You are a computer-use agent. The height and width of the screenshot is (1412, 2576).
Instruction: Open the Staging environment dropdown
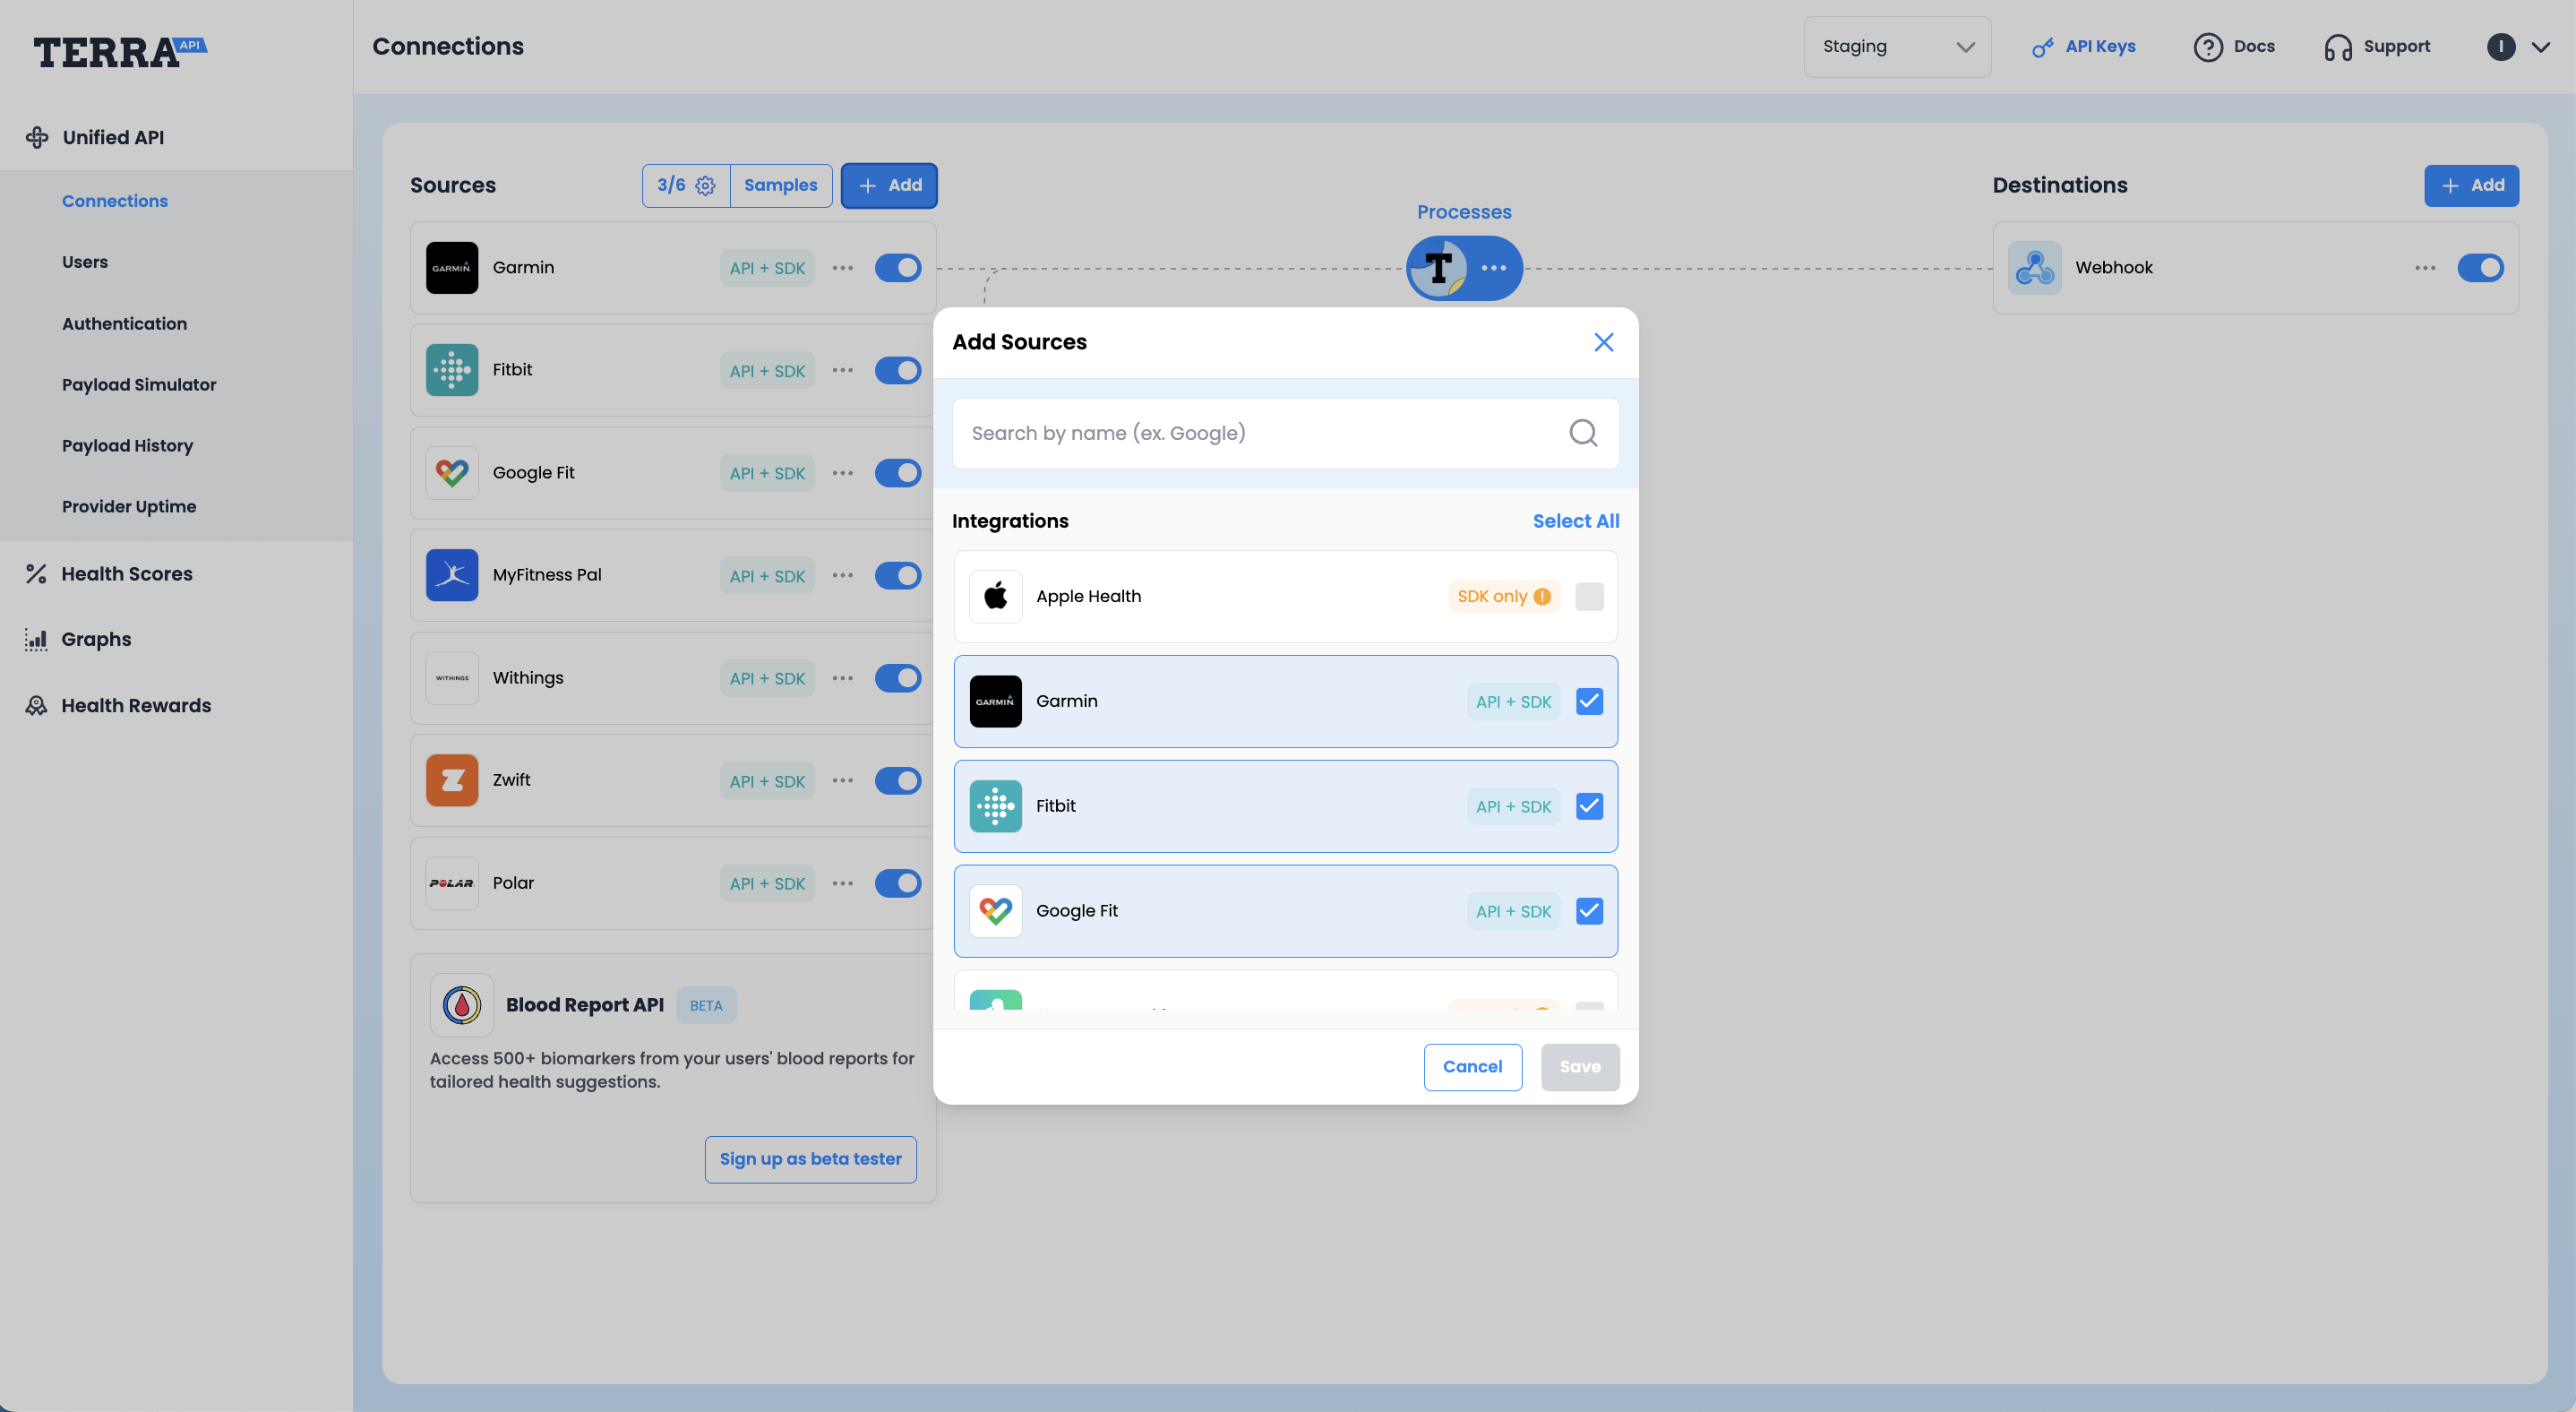click(x=1896, y=47)
